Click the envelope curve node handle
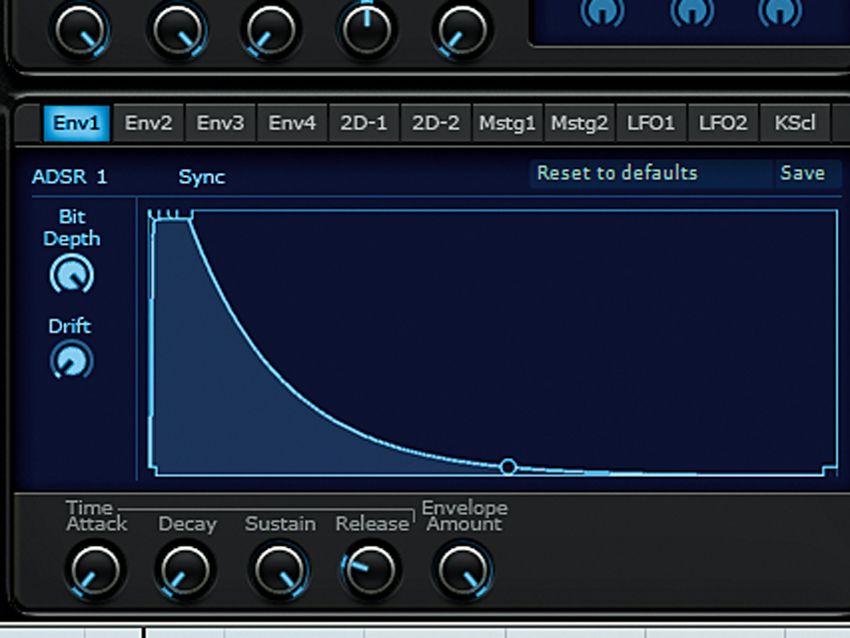This screenshot has width=850, height=638. (x=509, y=464)
